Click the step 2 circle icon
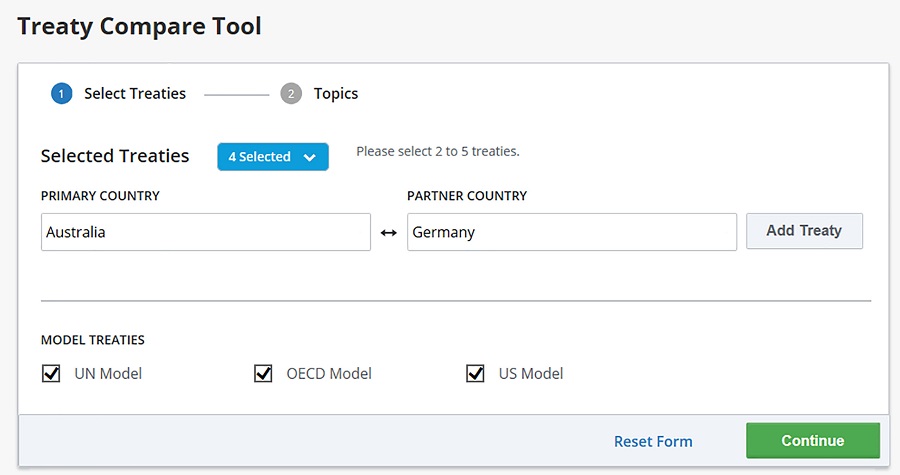This screenshot has height=475, width=900. coord(291,94)
